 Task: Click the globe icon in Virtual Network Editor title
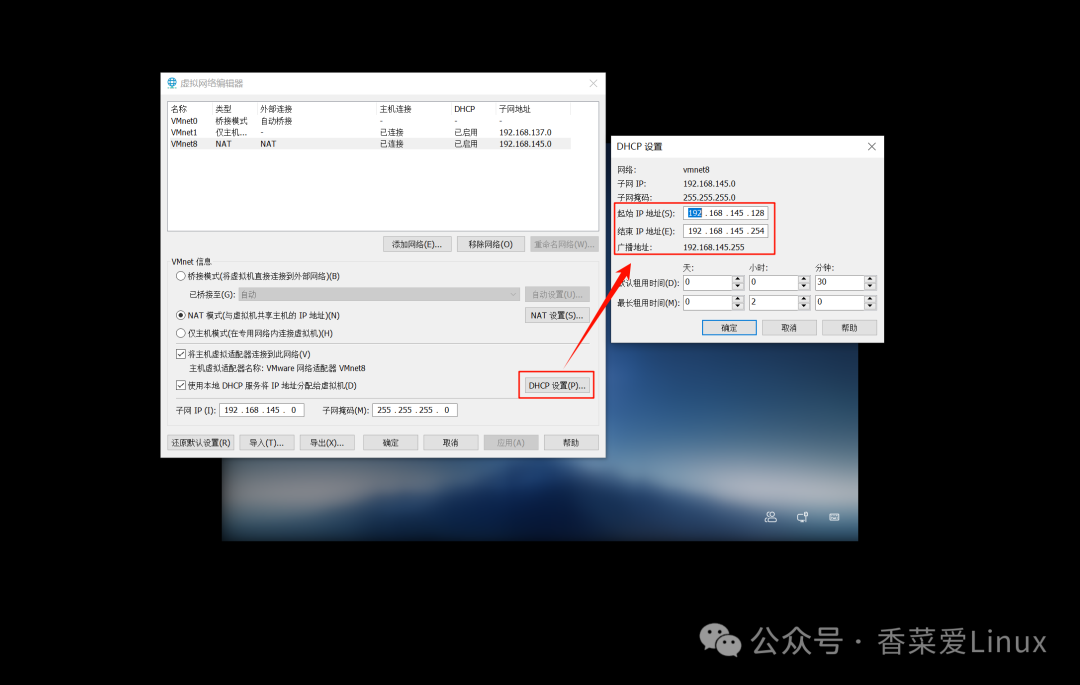[172, 83]
